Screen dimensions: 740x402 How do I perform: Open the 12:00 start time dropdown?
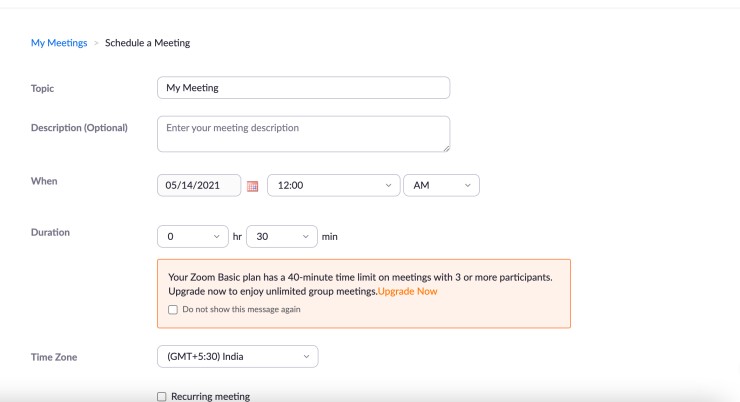click(332, 186)
